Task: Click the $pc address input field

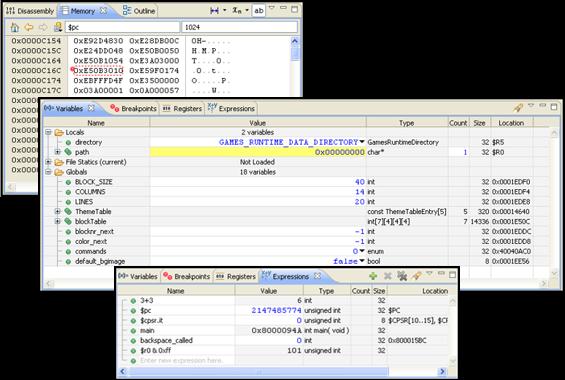Action: [122, 27]
